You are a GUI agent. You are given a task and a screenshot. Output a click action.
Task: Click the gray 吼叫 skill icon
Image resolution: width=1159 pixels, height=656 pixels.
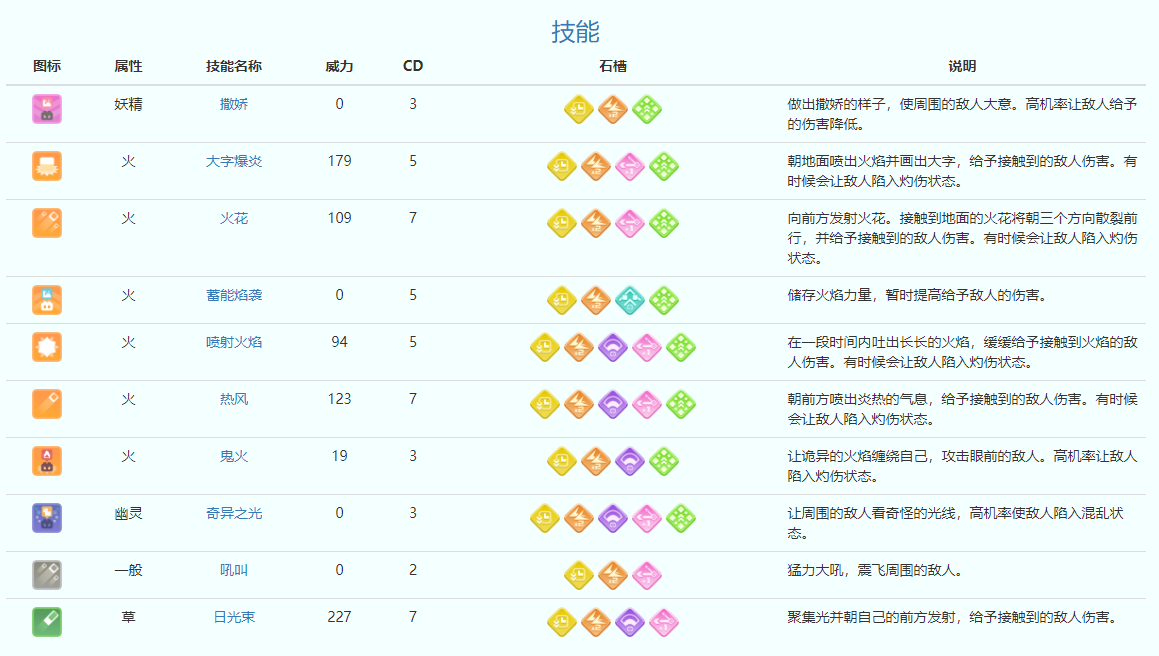click(47, 575)
